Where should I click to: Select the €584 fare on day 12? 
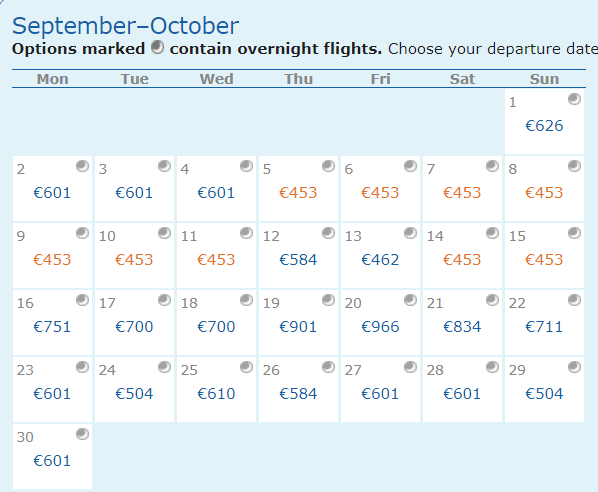click(298, 260)
